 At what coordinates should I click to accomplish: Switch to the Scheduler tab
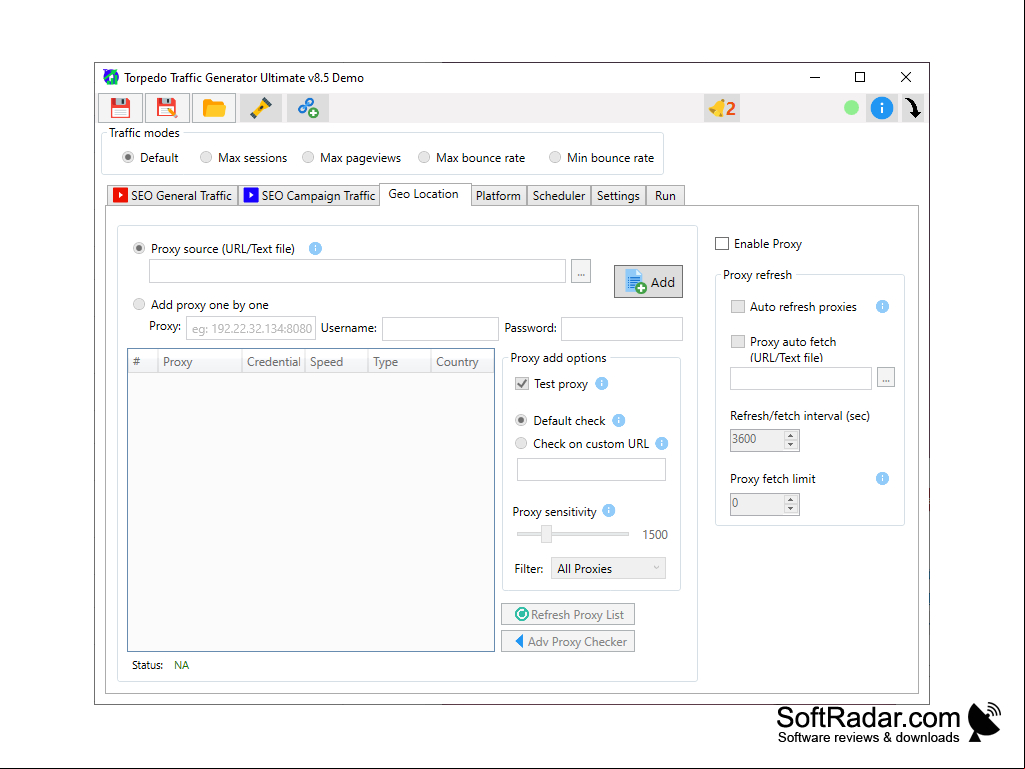click(559, 196)
